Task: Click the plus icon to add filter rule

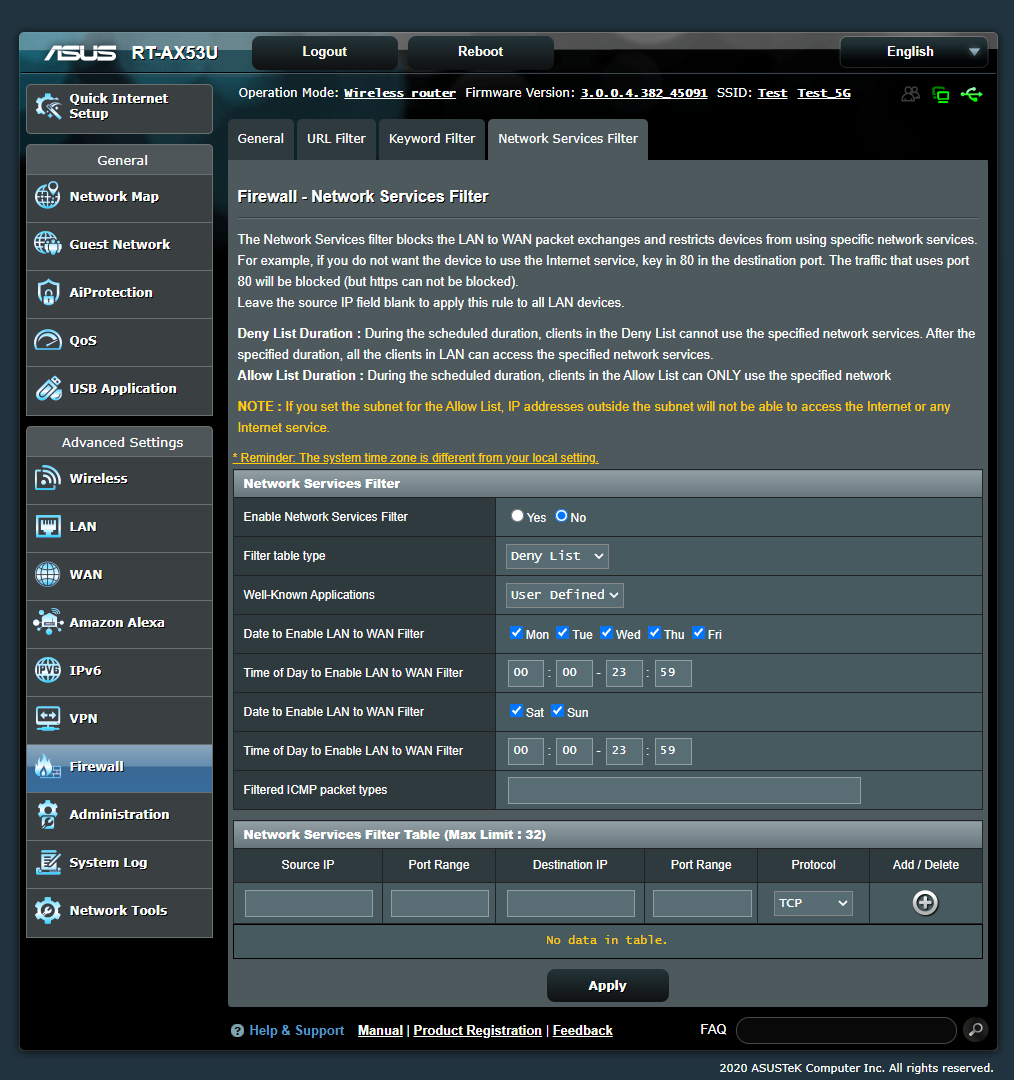Action: (924, 902)
